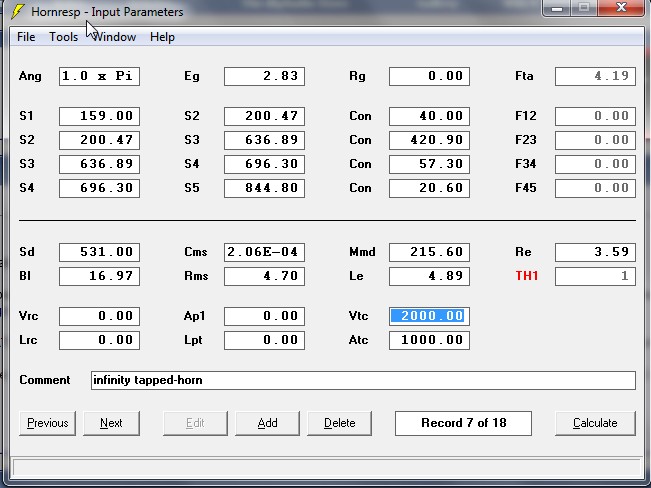Edit the Vrc field
The image size is (651, 488).
tap(99, 316)
